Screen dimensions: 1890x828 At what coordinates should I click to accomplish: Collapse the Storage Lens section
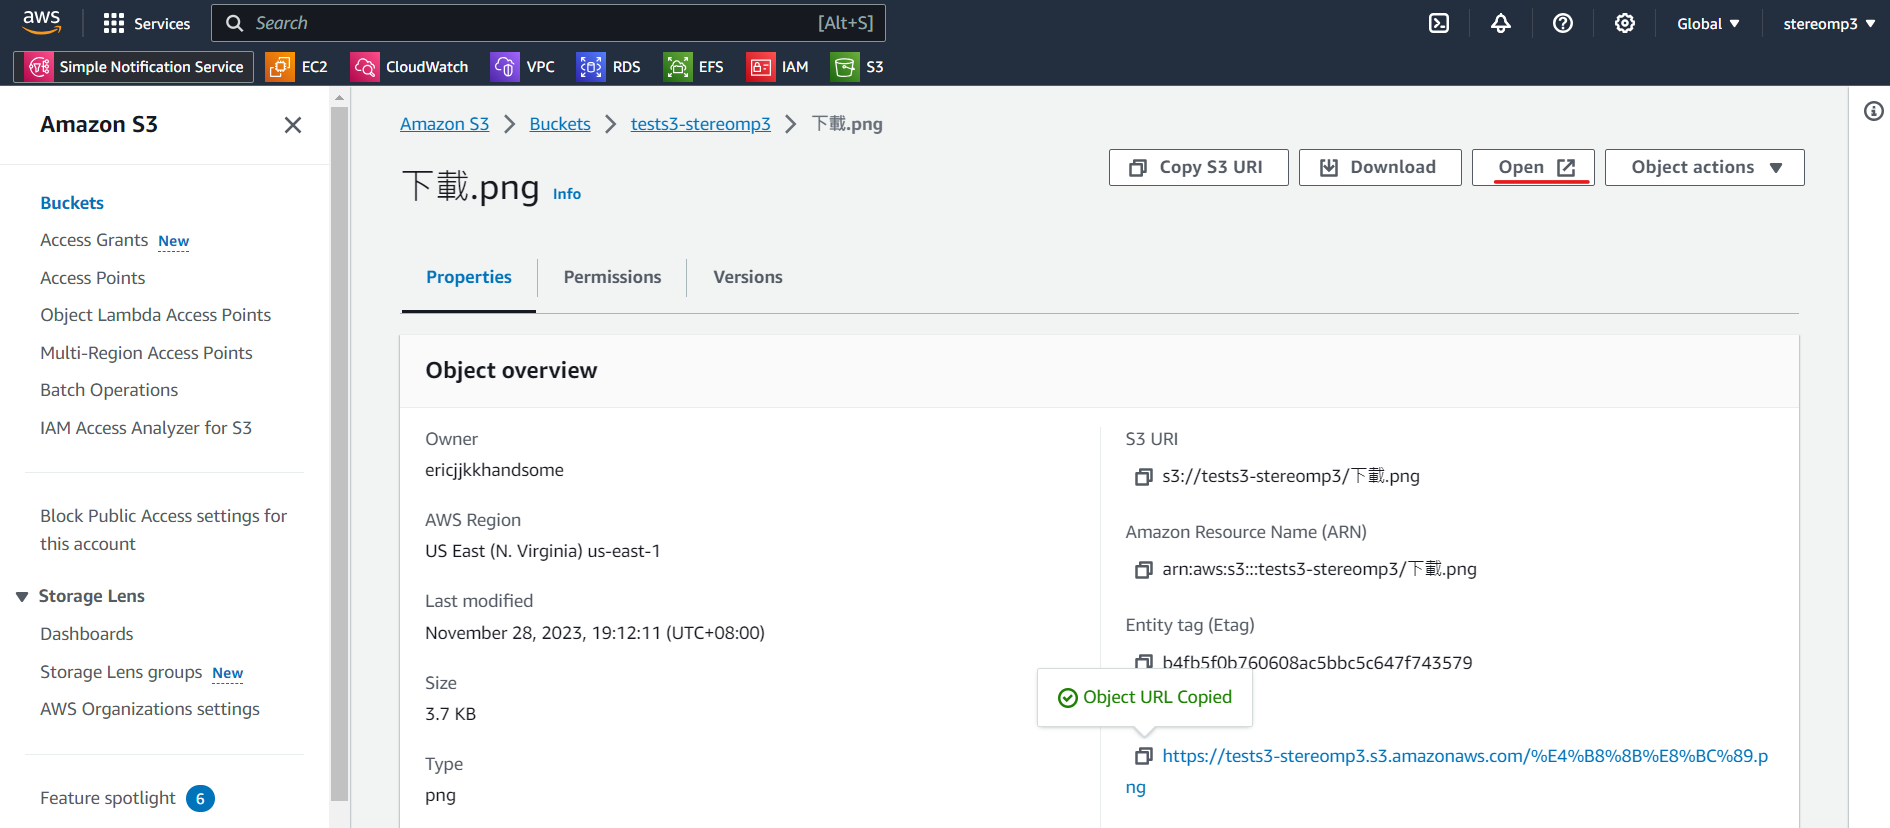tap(22, 597)
